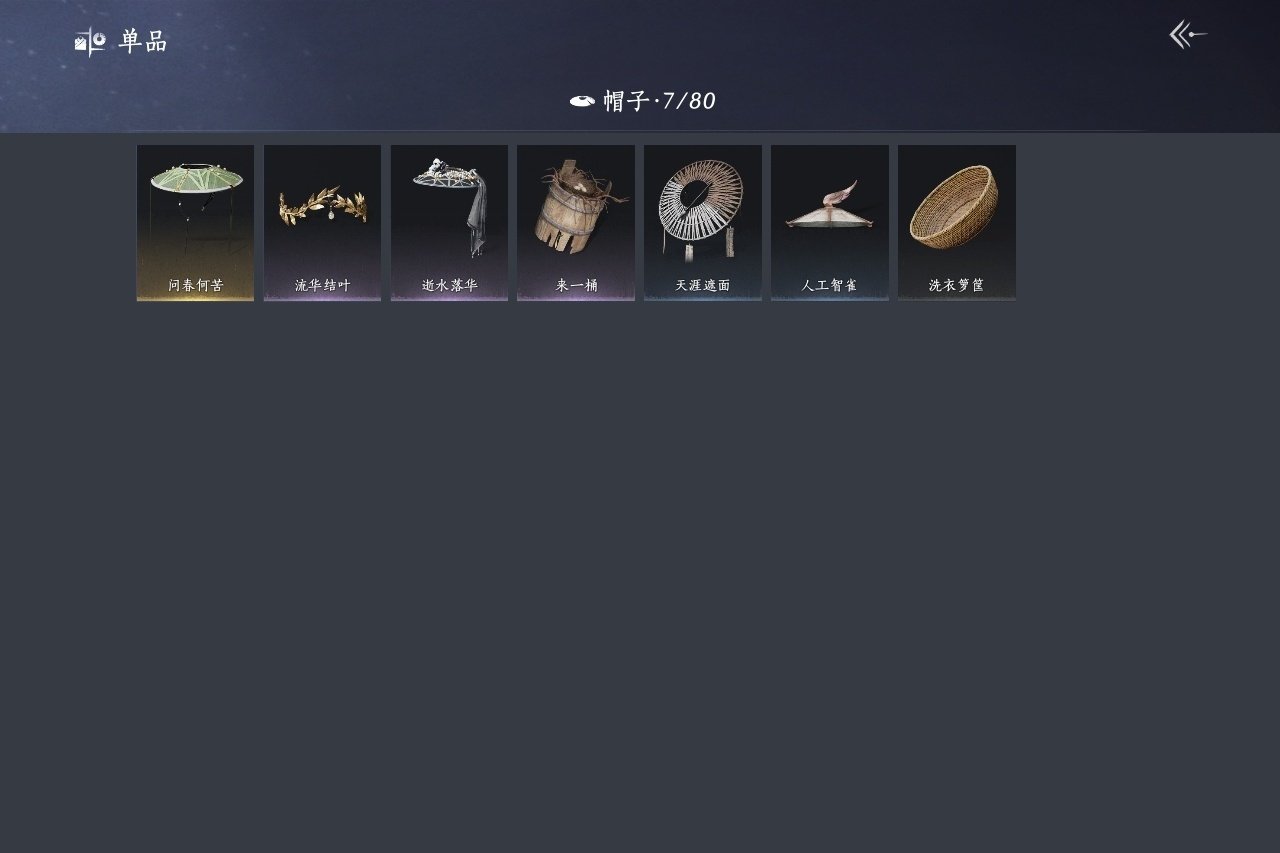Pick the 逝水落华 name label
Viewport: 1280px width, 853px height.
point(450,285)
